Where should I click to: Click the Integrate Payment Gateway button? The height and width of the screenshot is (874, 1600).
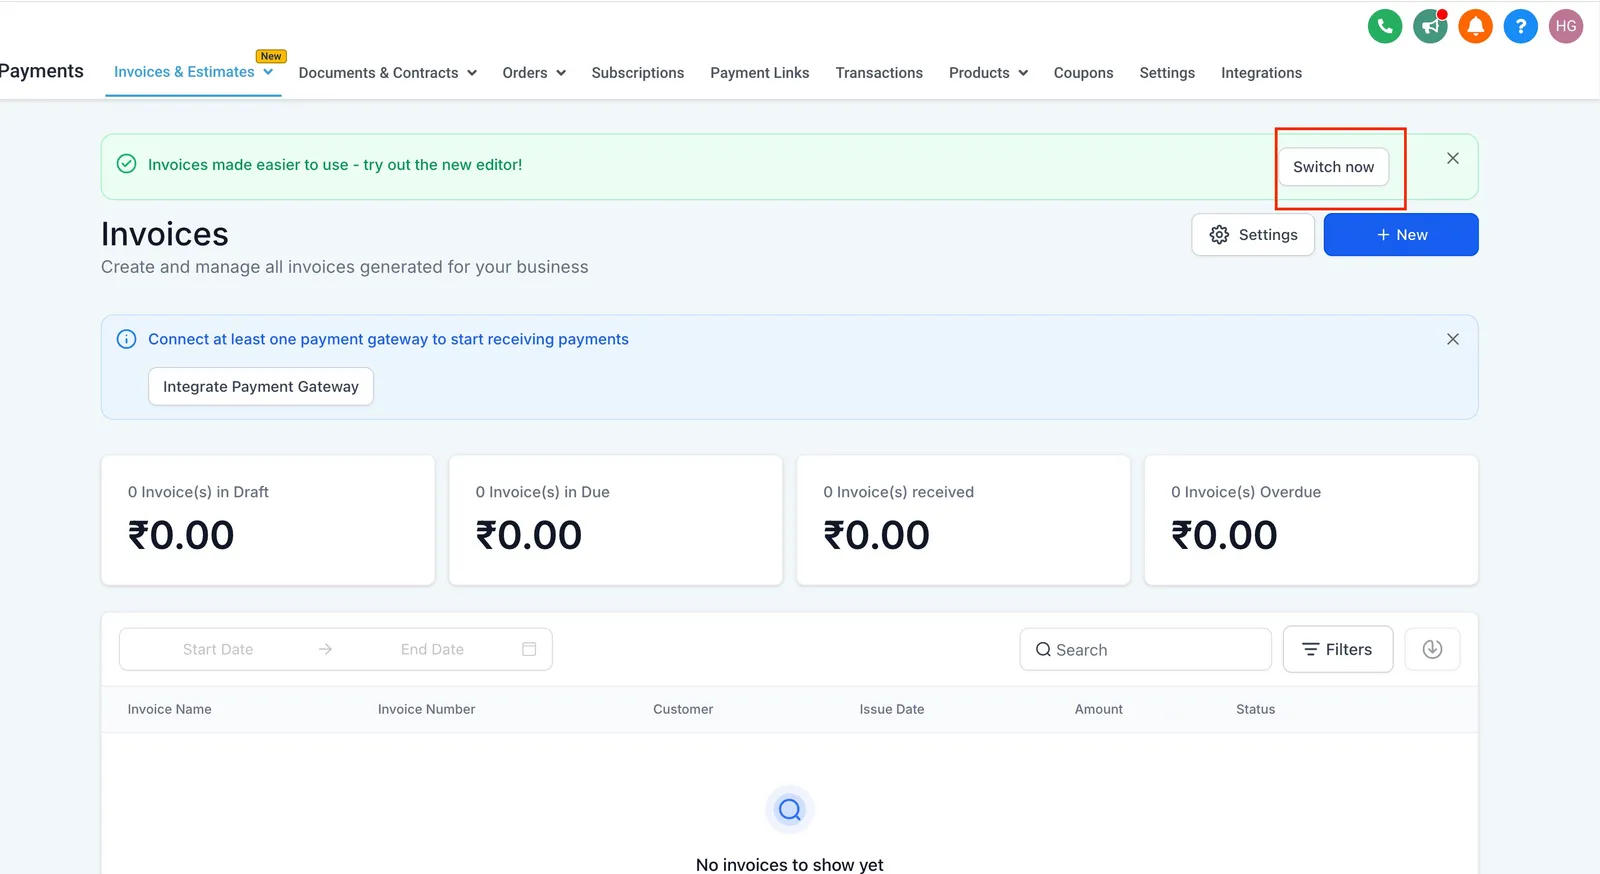tap(261, 387)
